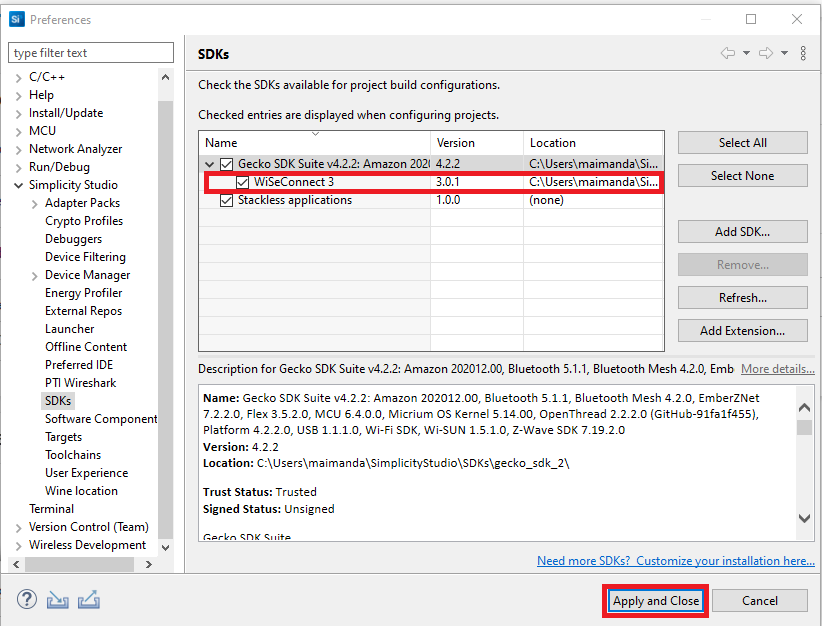
Task: Select Toolchains in the preferences tree
Action: point(73,455)
